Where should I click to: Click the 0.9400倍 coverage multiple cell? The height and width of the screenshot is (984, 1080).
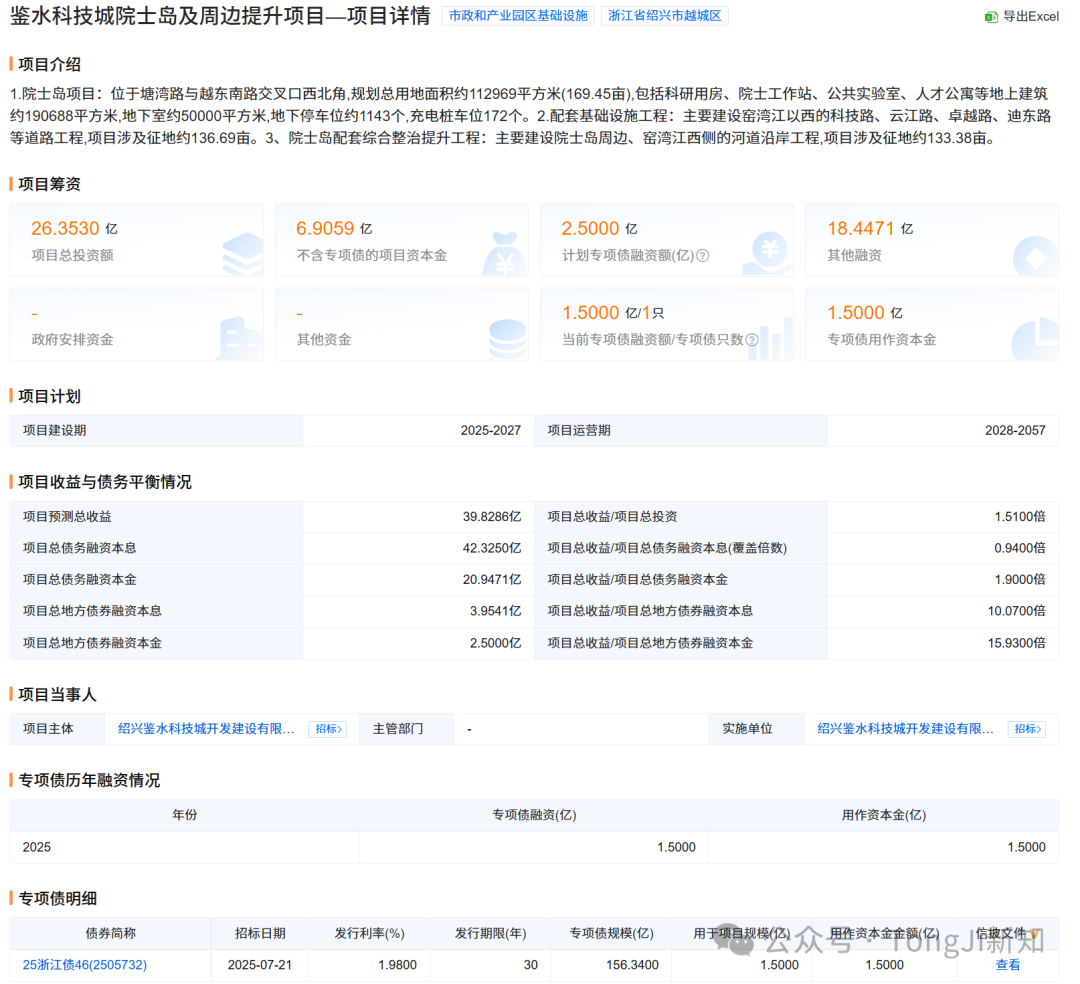943,548
